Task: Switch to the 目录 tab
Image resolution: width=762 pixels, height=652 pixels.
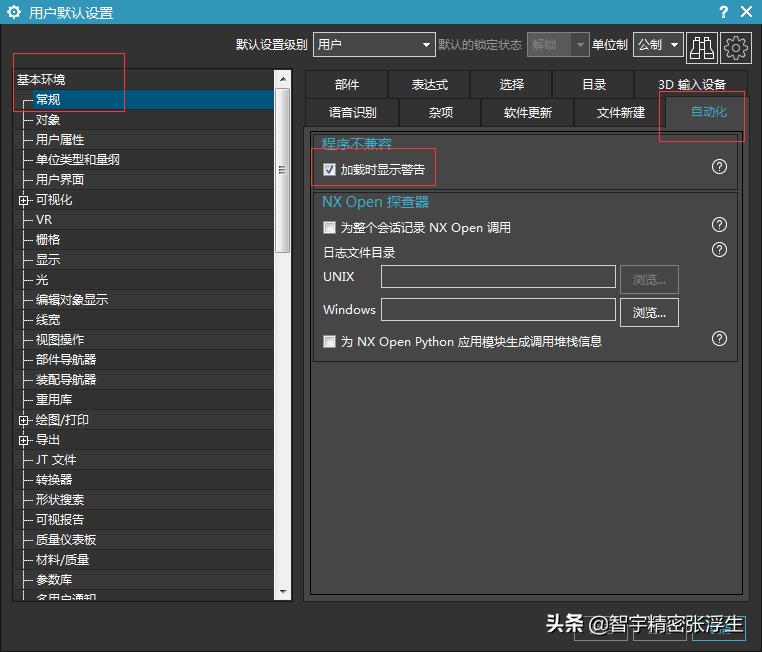Action: [x=593, y=85]
